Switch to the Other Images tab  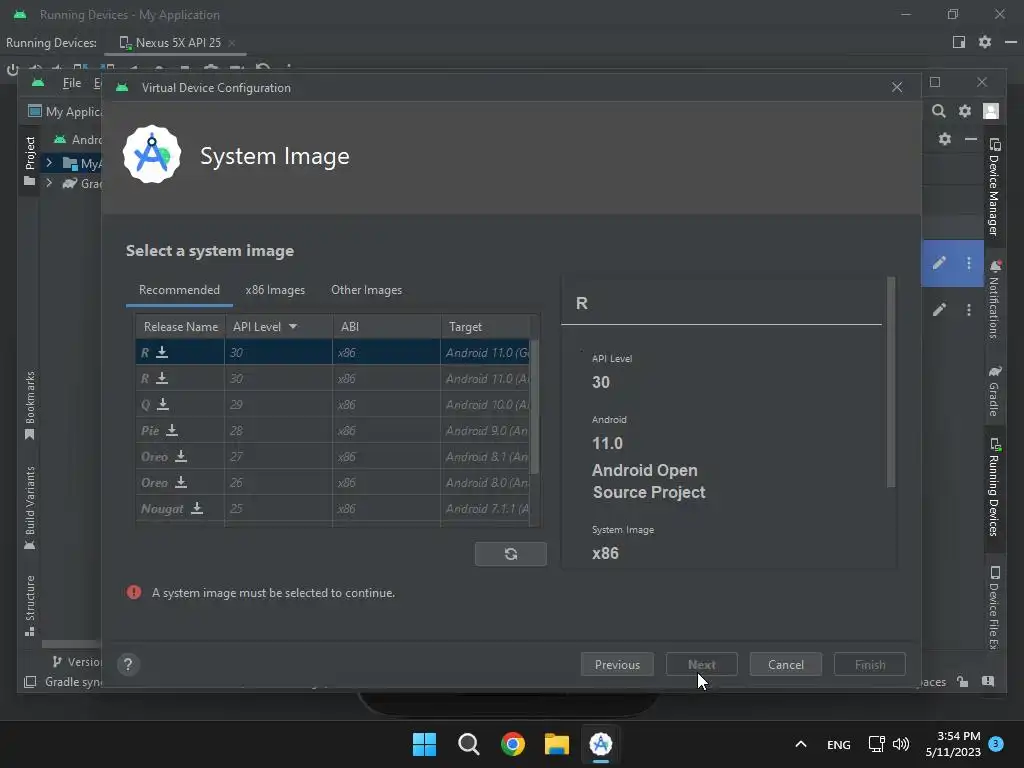366,290
